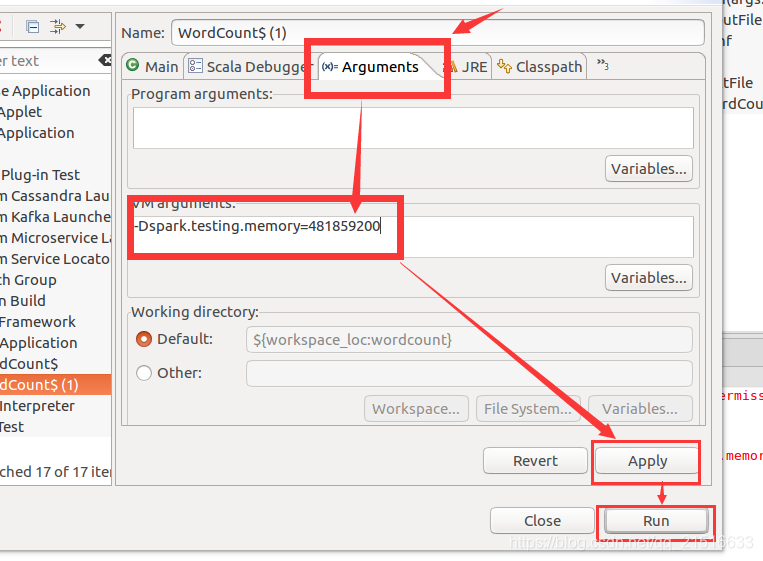Click the VM arguments text area

[413, 236]
